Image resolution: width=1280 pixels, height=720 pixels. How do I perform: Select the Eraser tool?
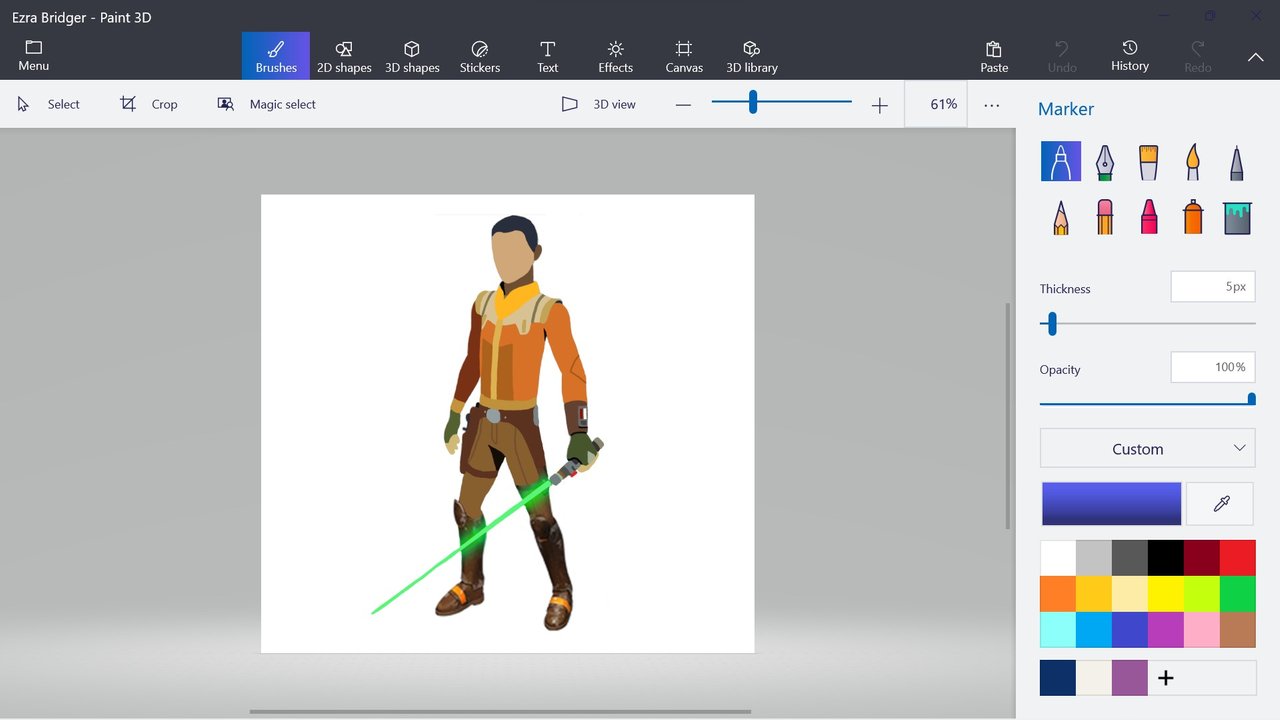click(x=1105, y=216)
